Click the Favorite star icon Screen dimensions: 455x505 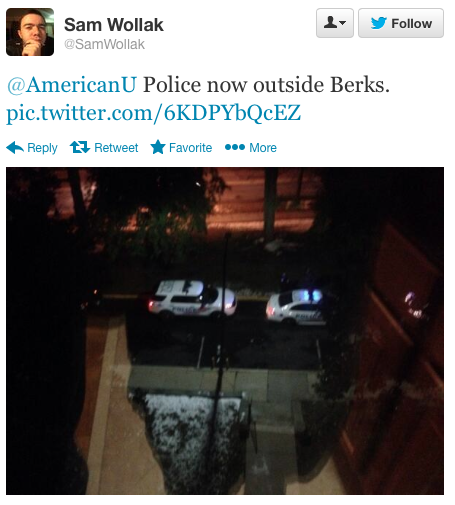[x=158, y=147]
